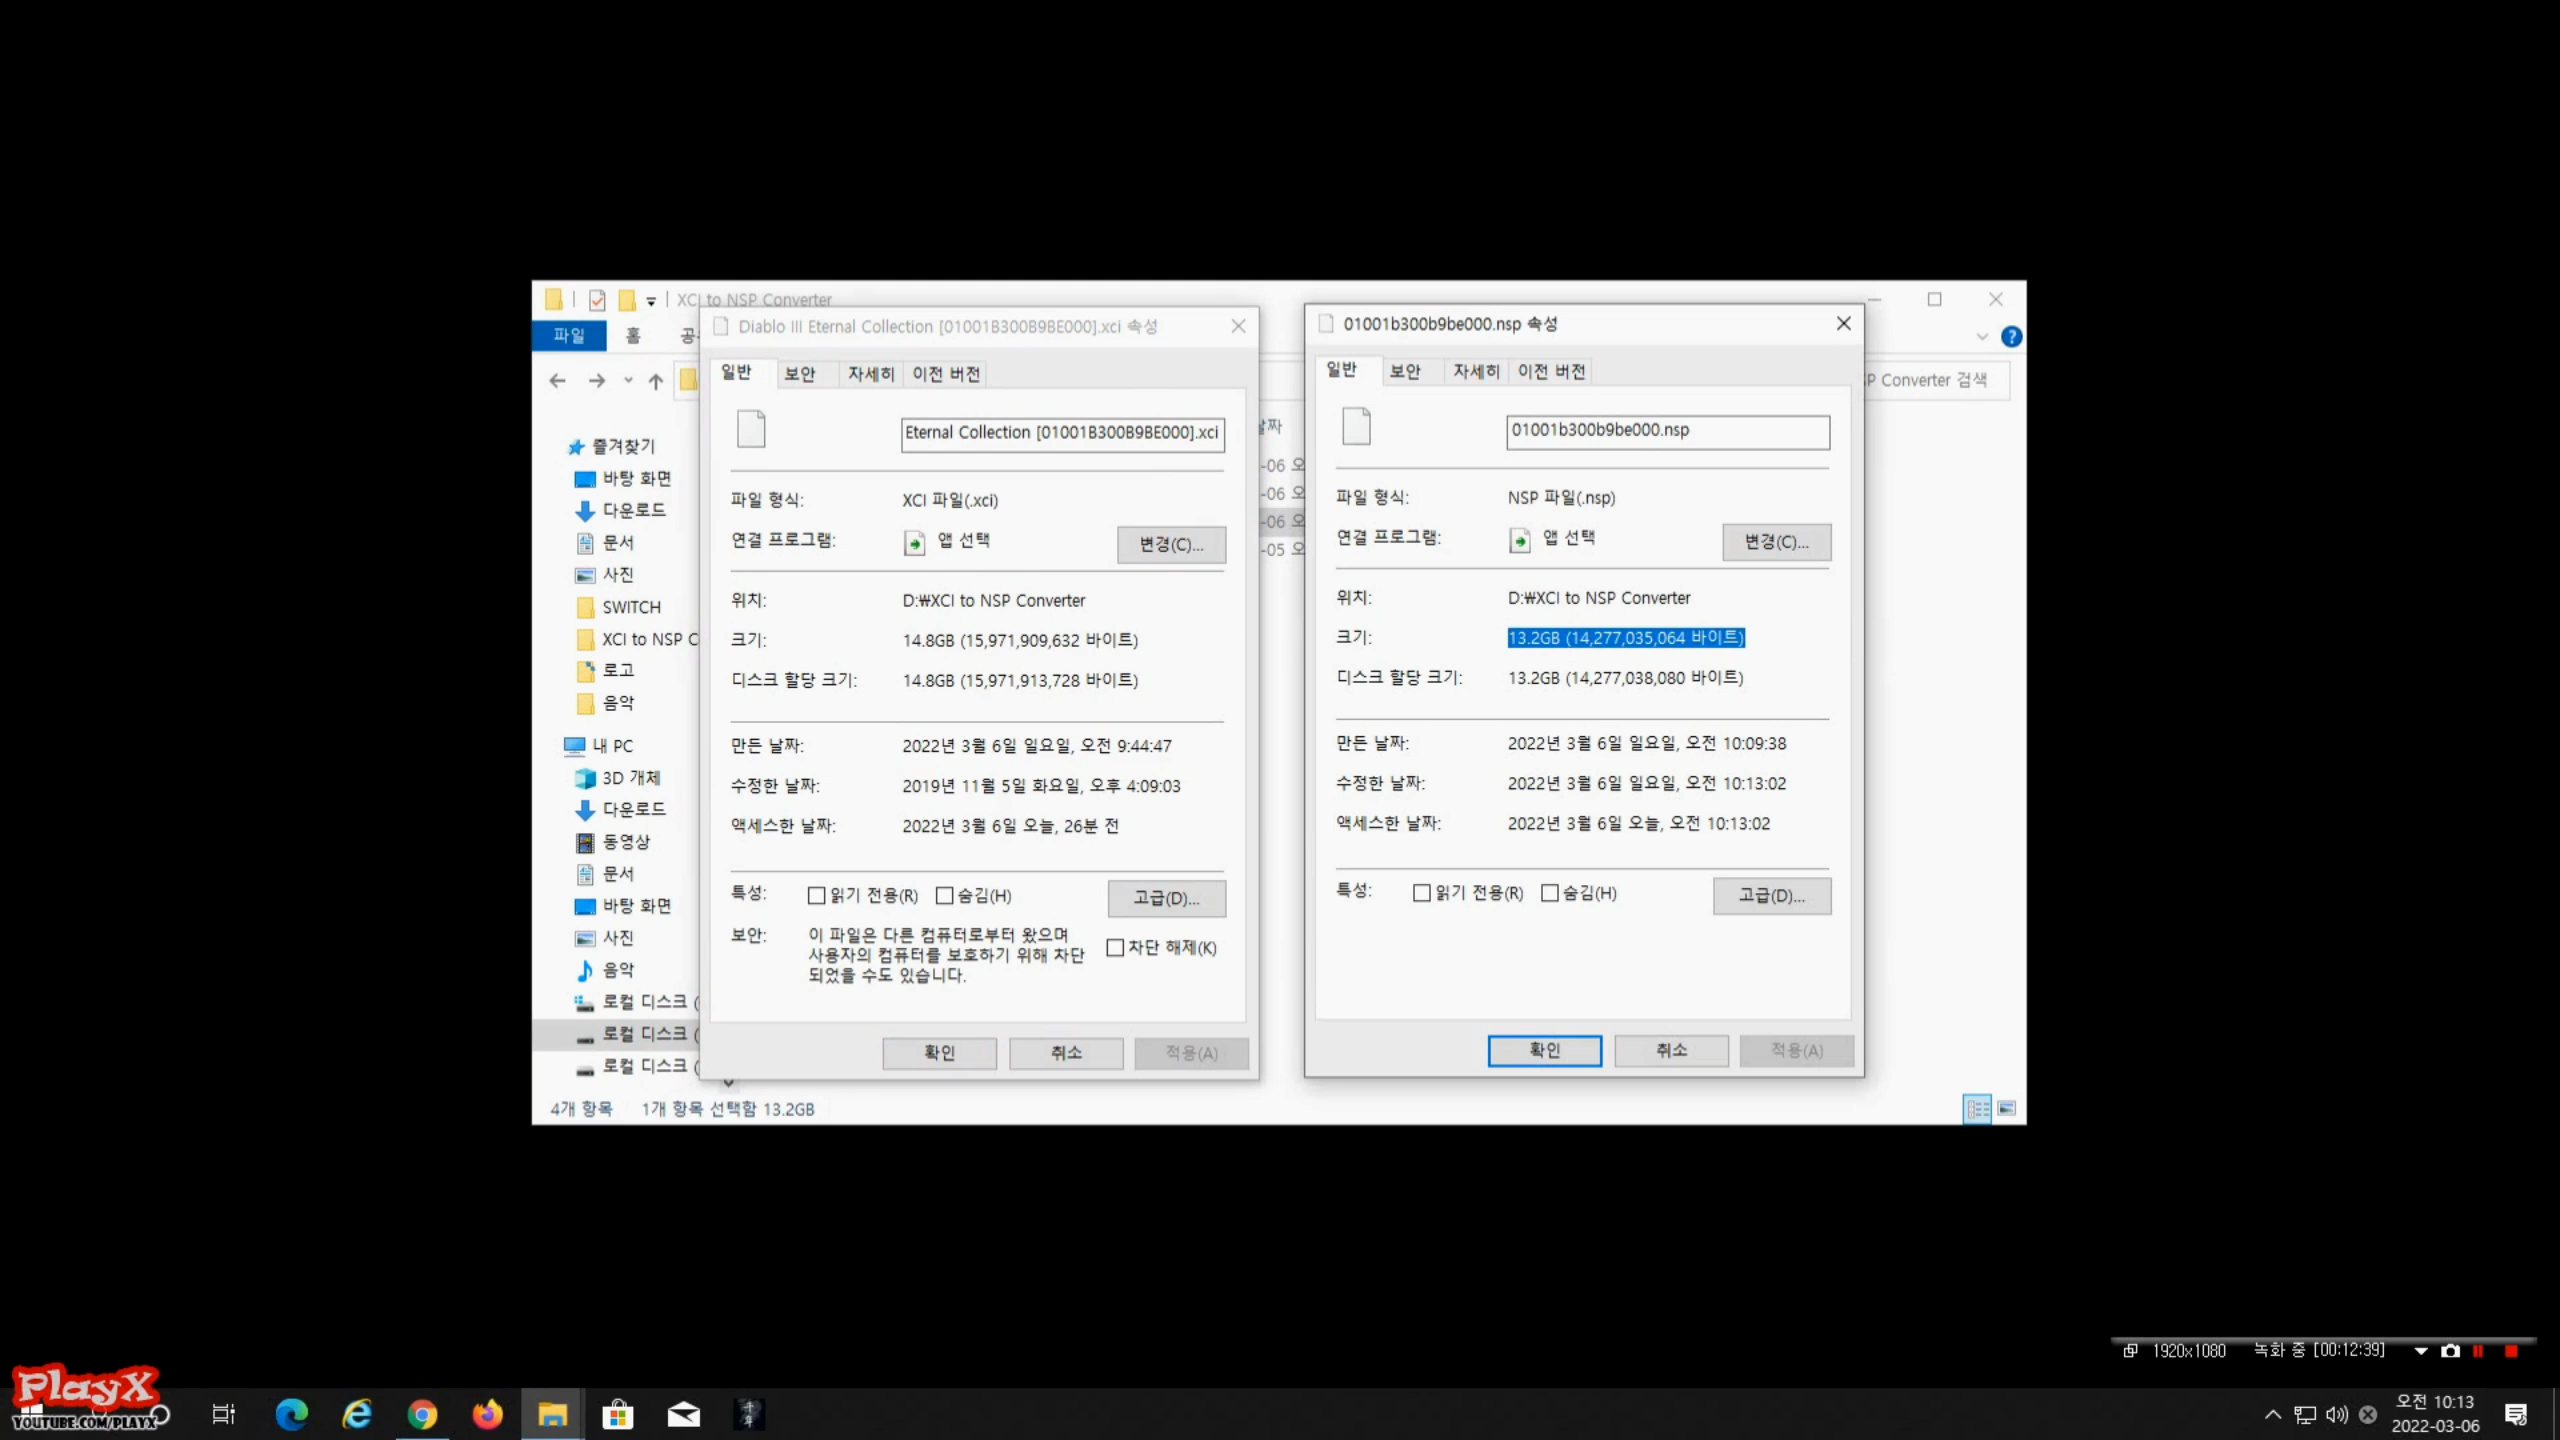Click the Microsoft Edge taskbar icon
The height and width of the screenshot is (1440, 2560).
[291, 1414]
